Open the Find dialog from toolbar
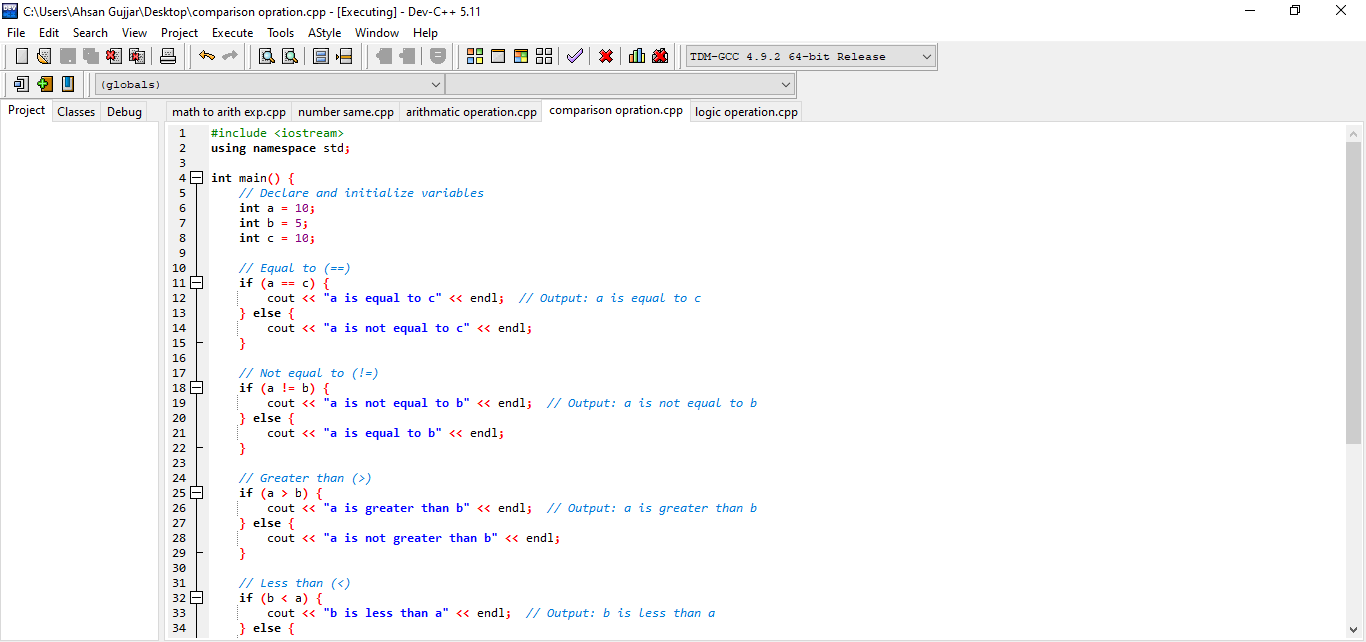The width and height of the screenshot is (1366, 642). (267, 56)
